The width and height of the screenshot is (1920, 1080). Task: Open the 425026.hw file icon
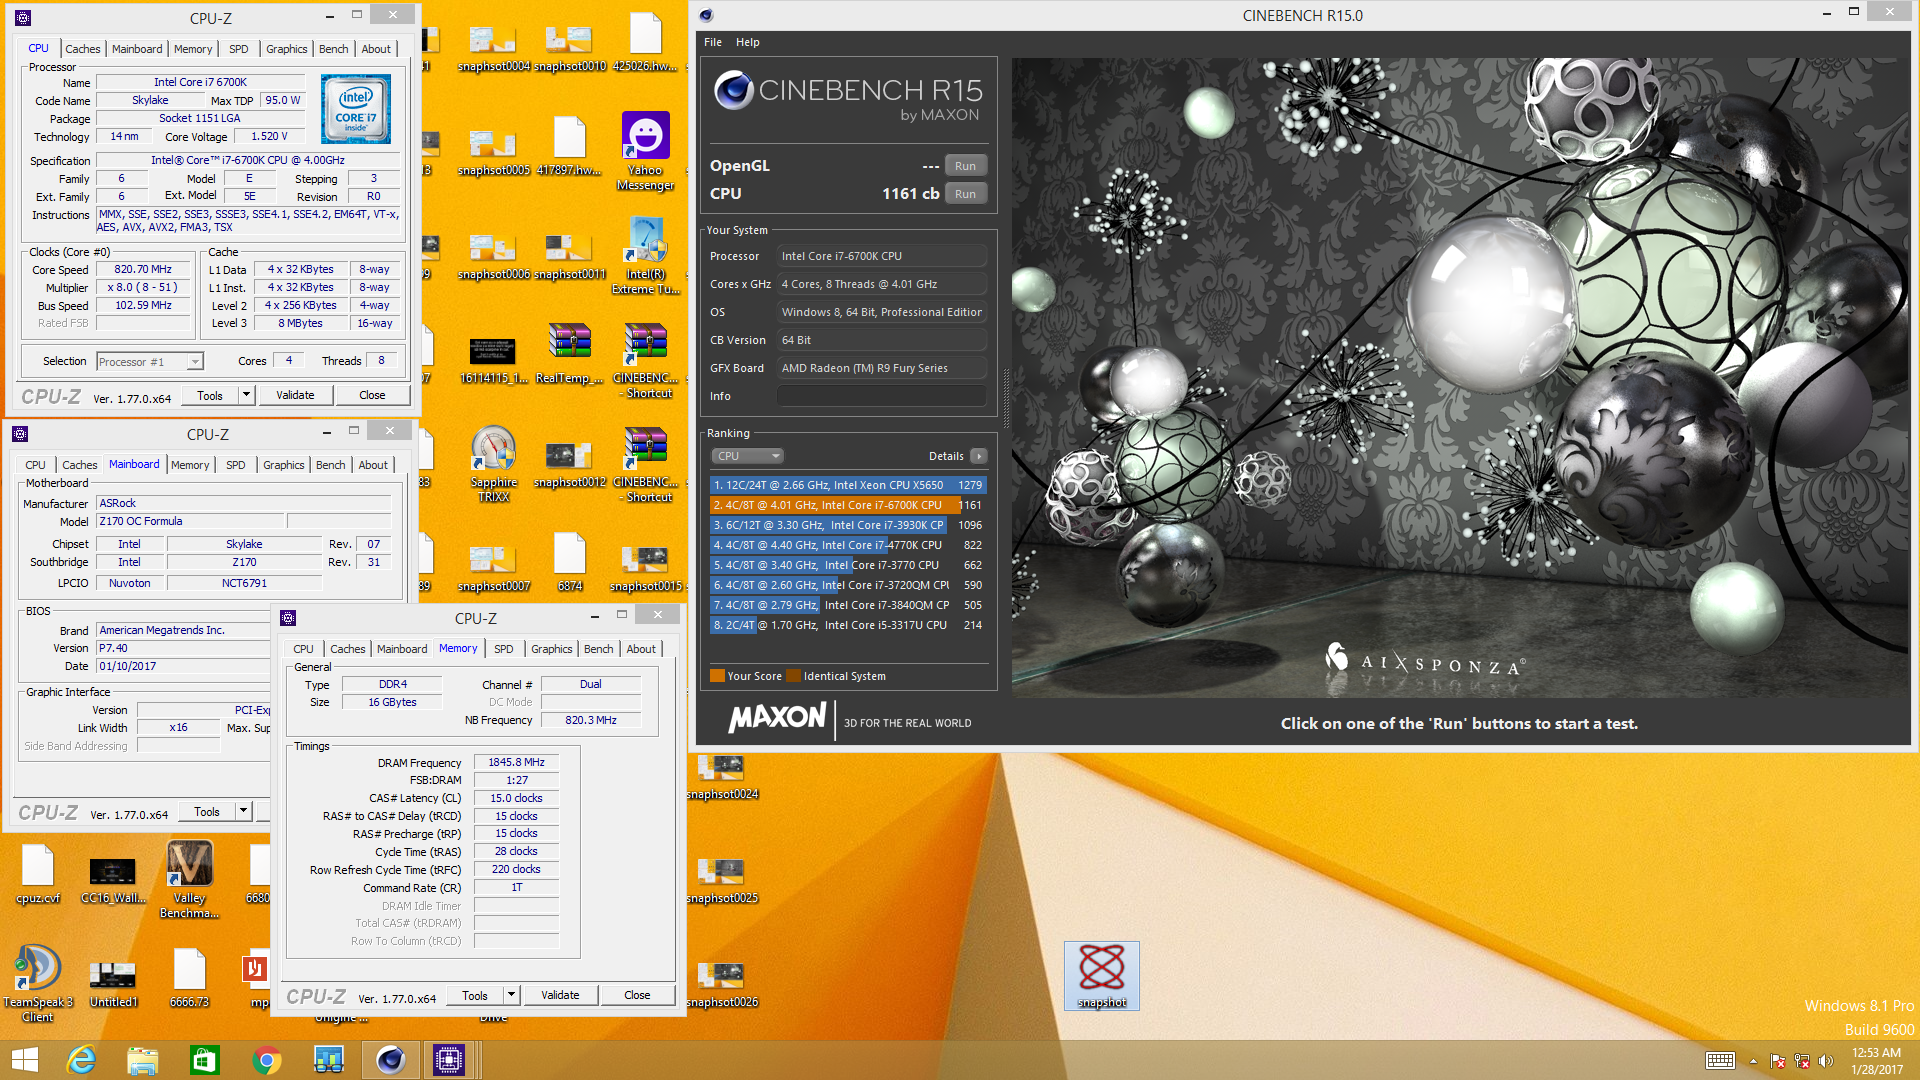point(645,43)
